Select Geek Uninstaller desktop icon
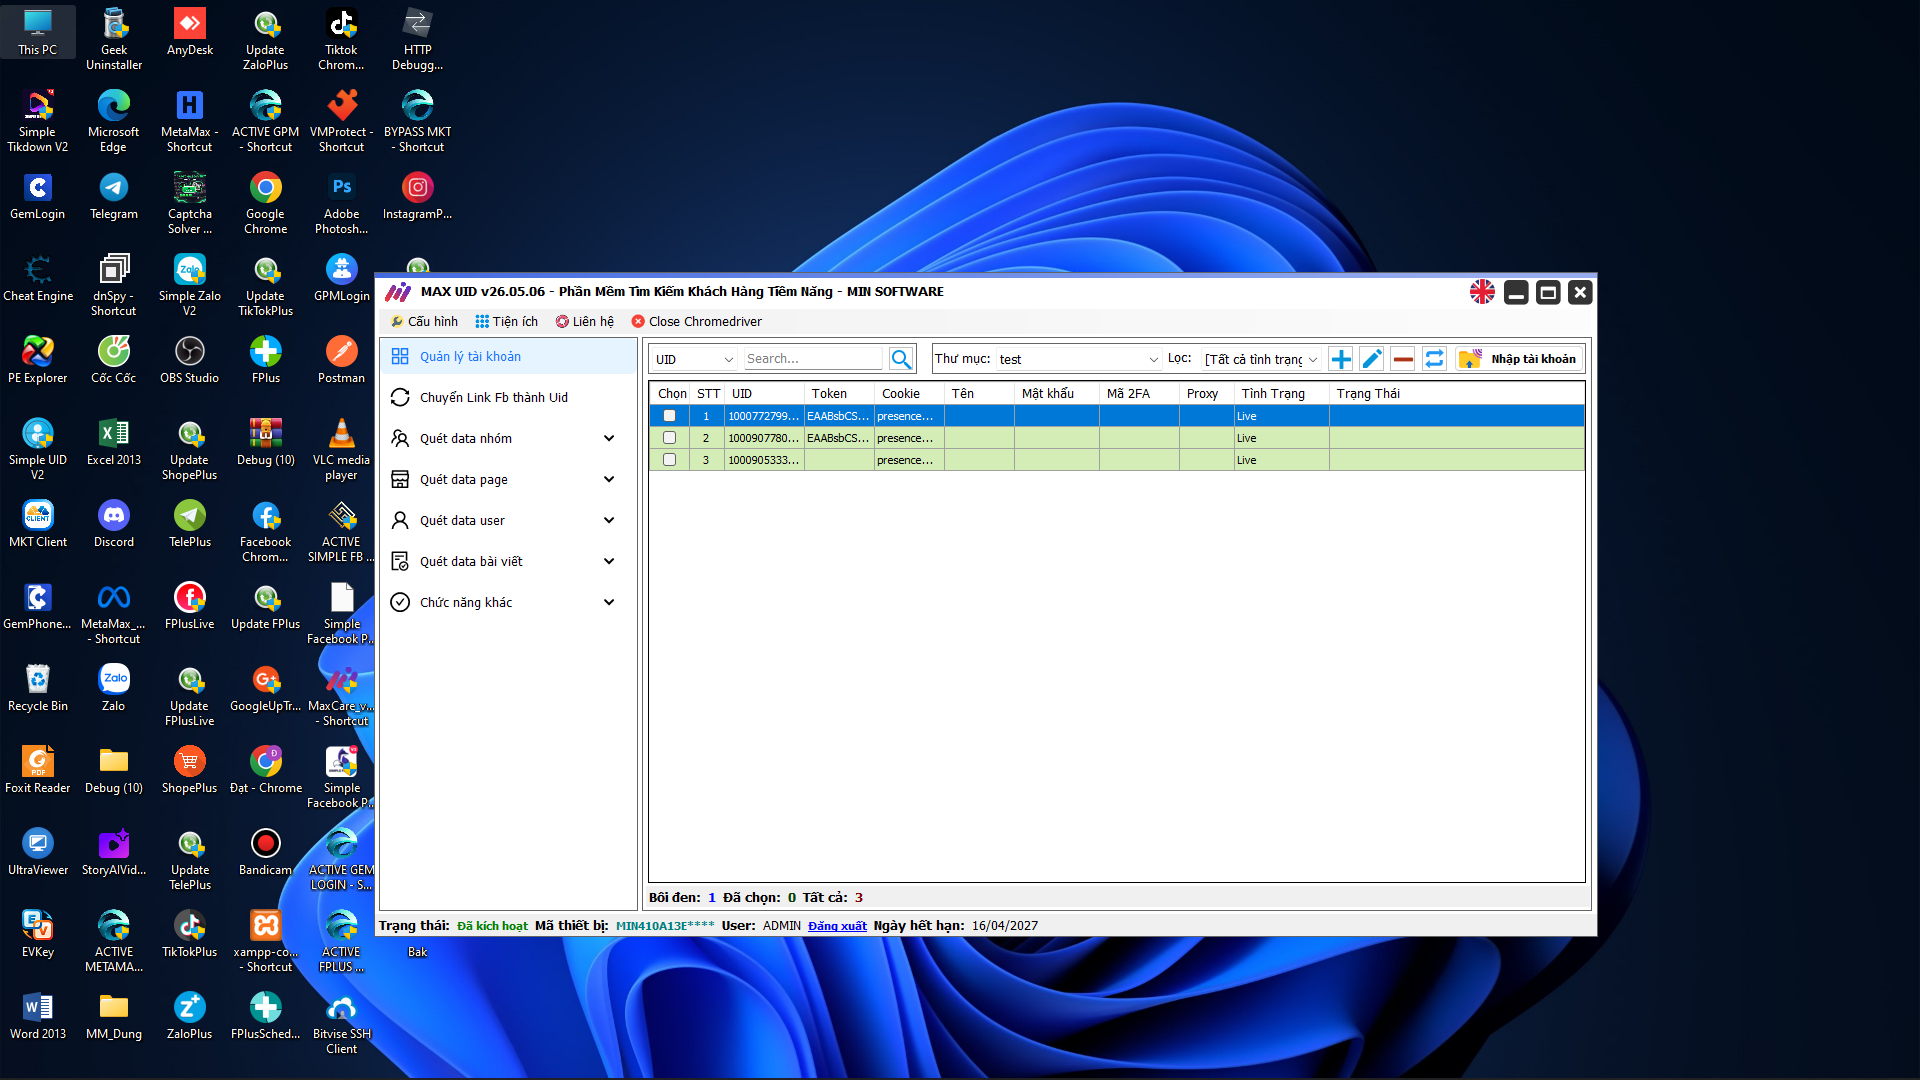The image size is (1920, 1080). click(114, 39)
